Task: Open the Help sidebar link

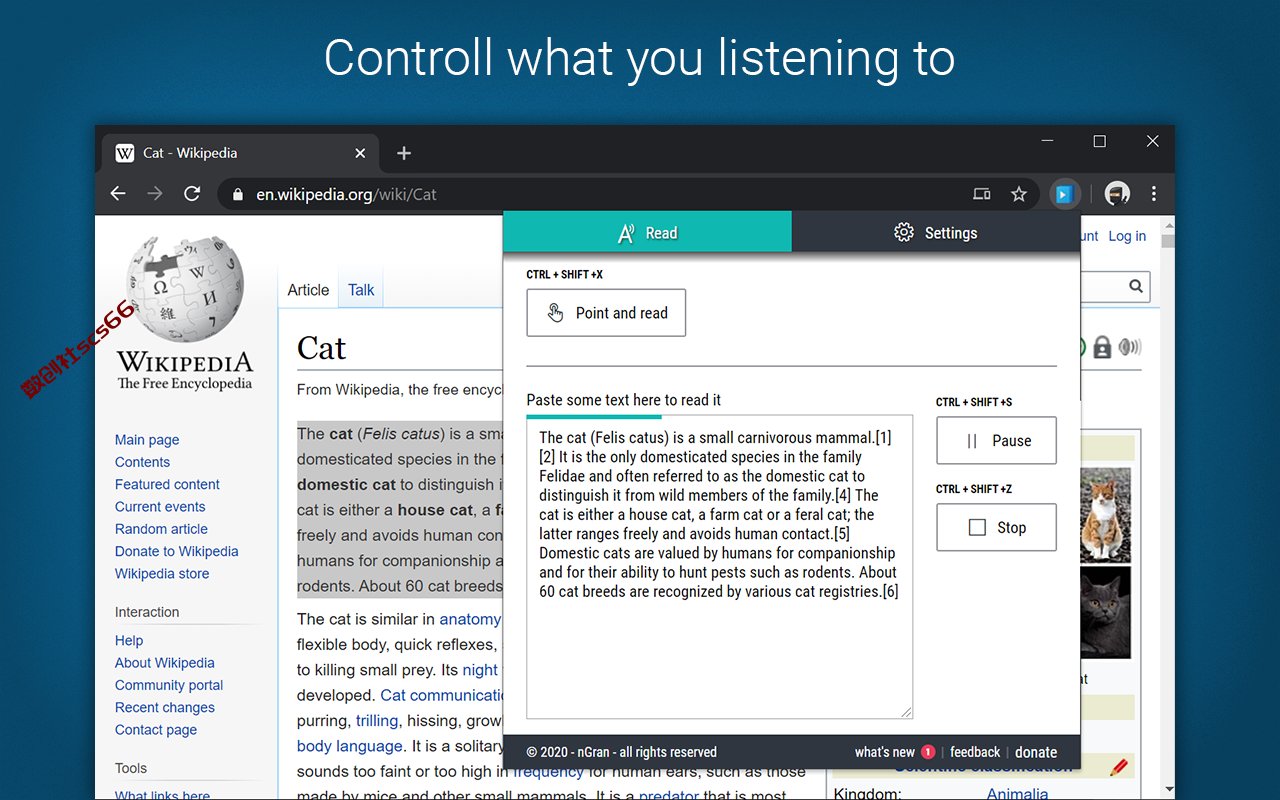Action: pyautogui.click(x=129, y=641)
